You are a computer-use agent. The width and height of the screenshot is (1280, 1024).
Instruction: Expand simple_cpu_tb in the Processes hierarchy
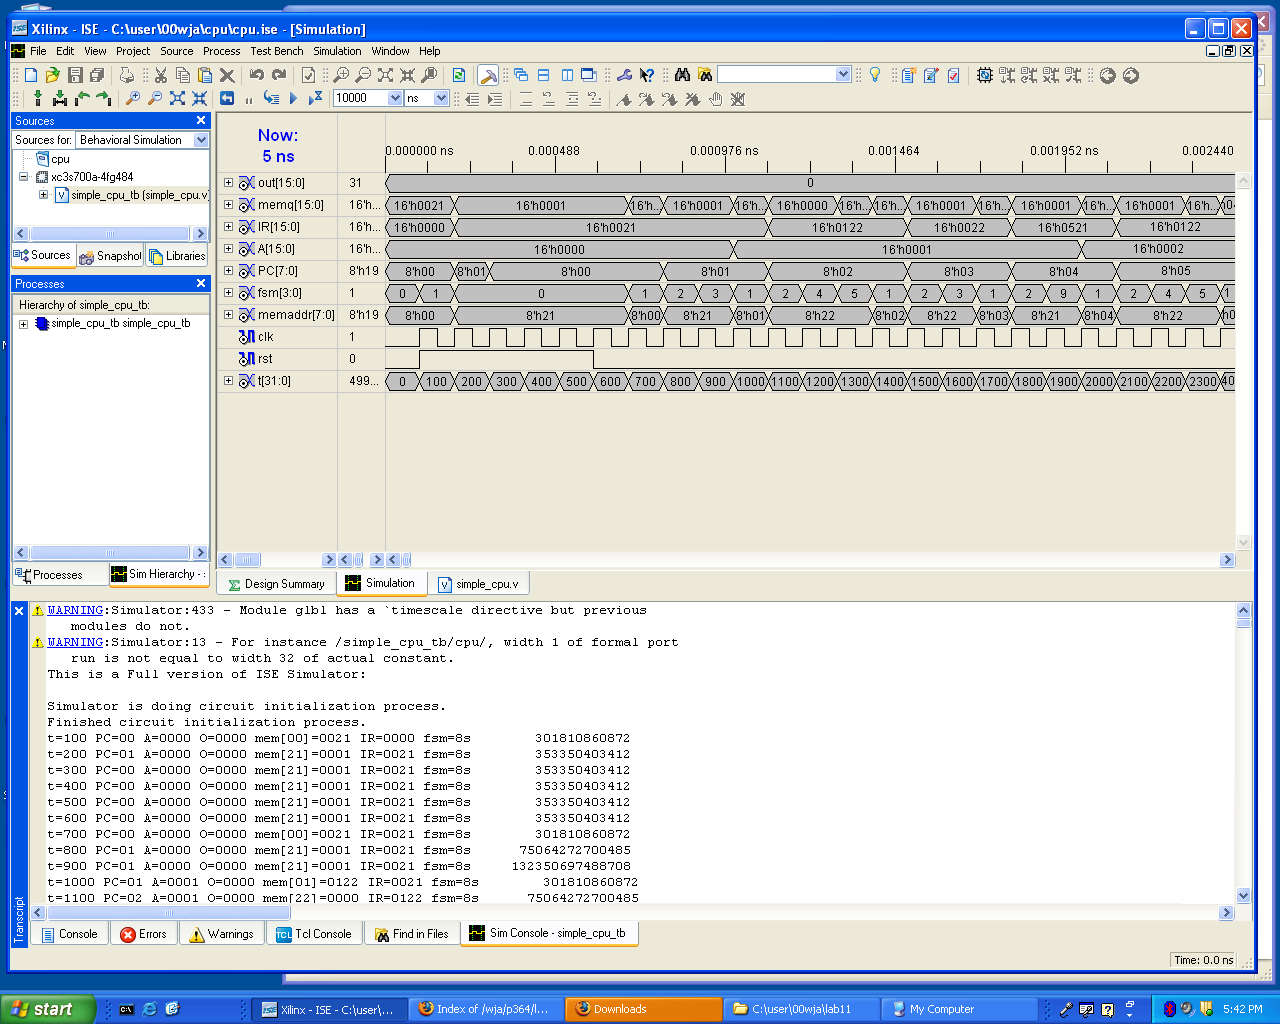pyautogui.click(x=24, y=324)
